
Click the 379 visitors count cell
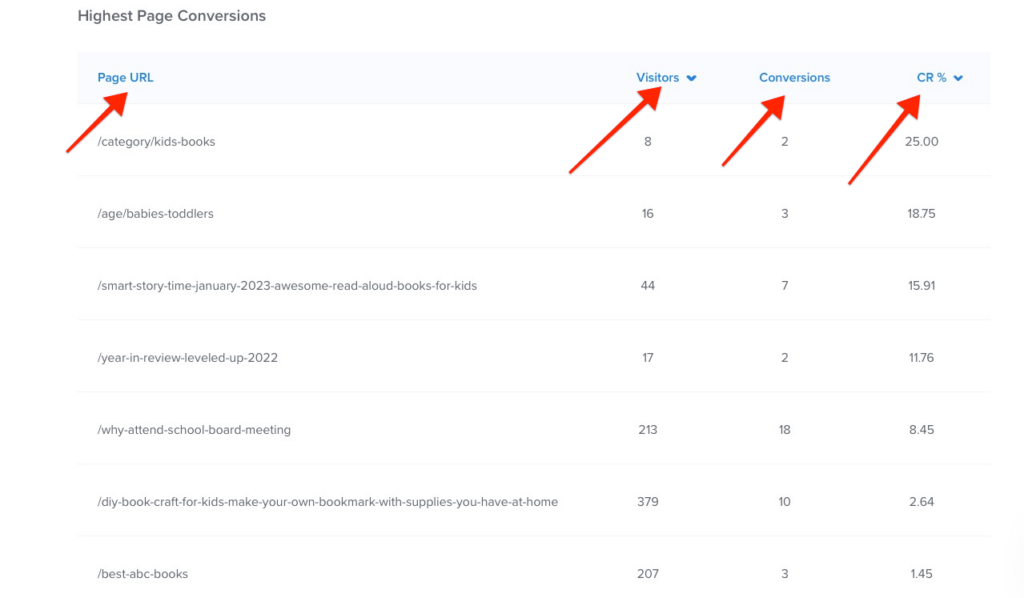648,501
